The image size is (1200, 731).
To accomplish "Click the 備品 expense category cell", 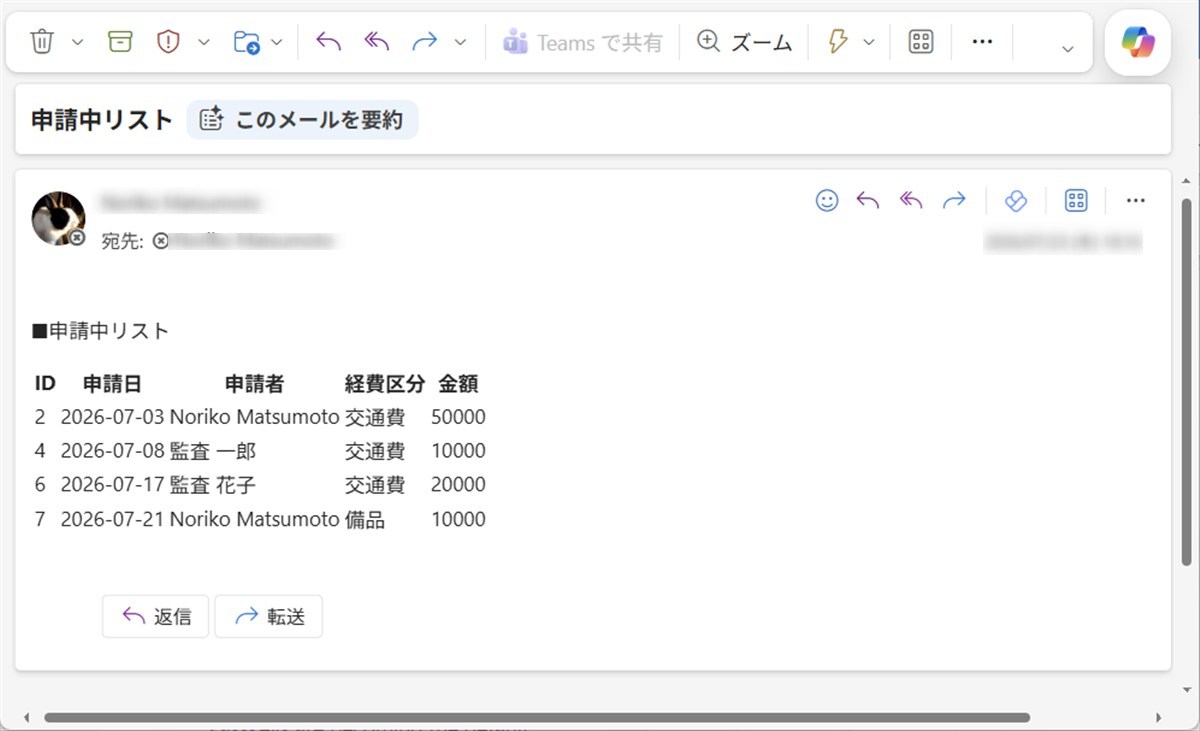I will pos(365,520).
